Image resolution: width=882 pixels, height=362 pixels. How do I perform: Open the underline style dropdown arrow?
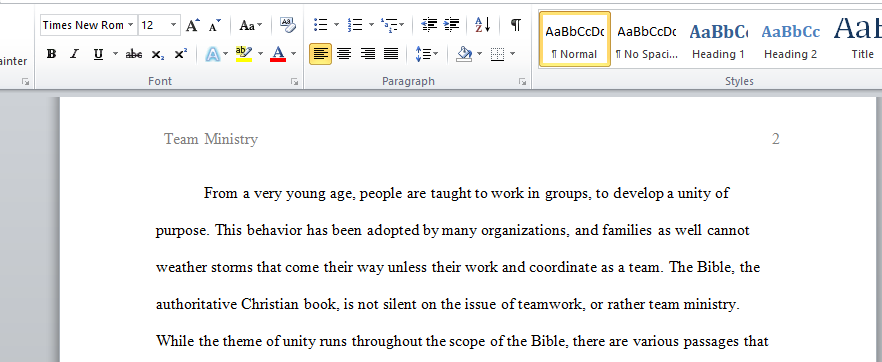click(x=115, y=55)
